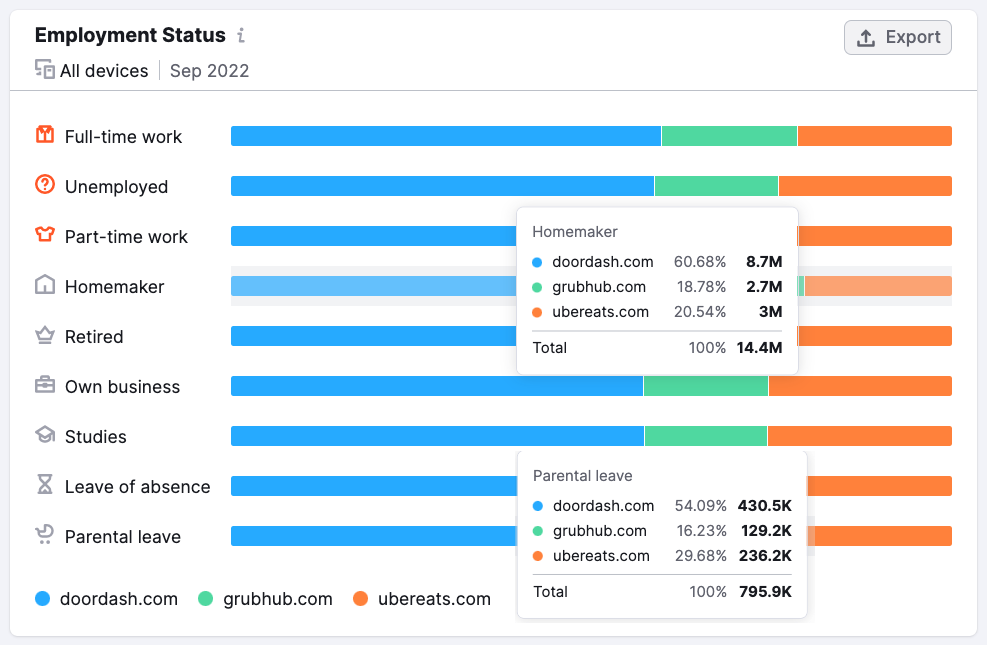Click the green grubhub segment for Own business
The height and width of the screenshot is (645, 987).
pos(706,386)
